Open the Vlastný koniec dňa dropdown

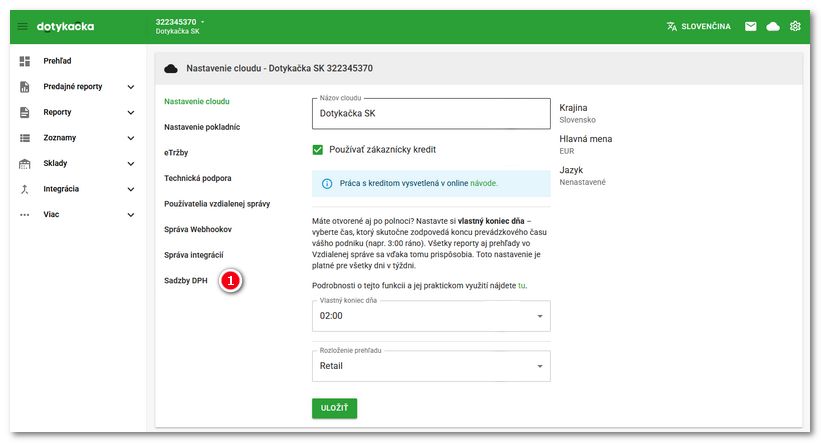coord(431,316)
